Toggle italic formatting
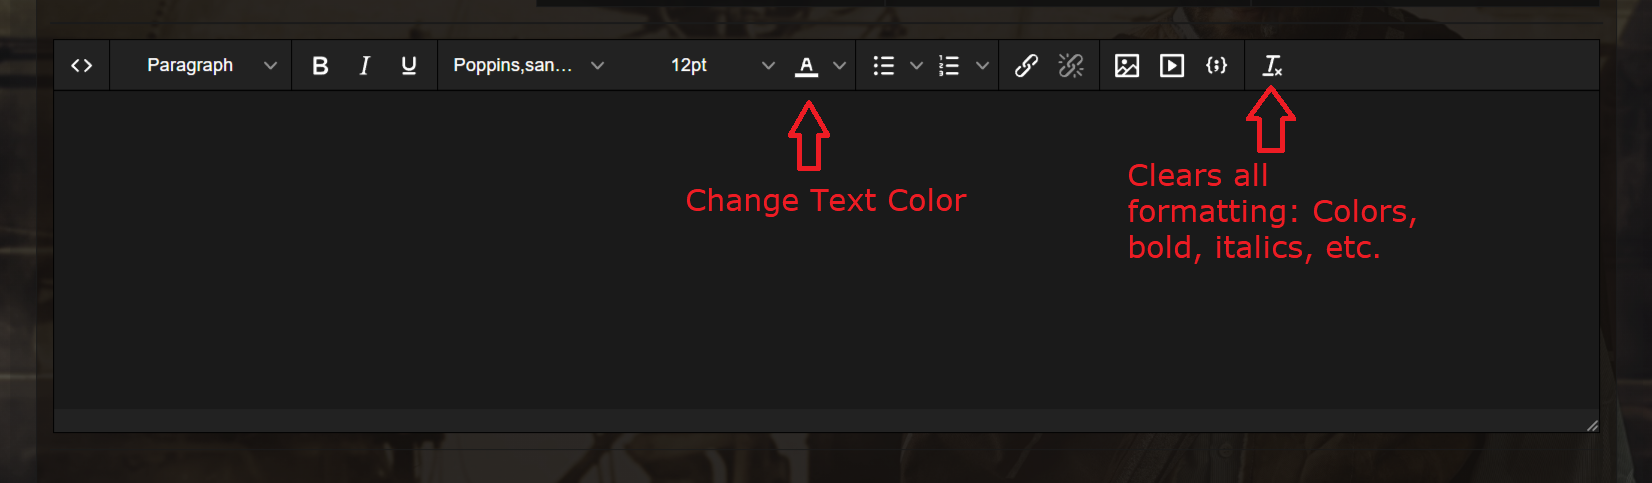The width and height of the screenshot is (1652, 483). coord(364,66)
